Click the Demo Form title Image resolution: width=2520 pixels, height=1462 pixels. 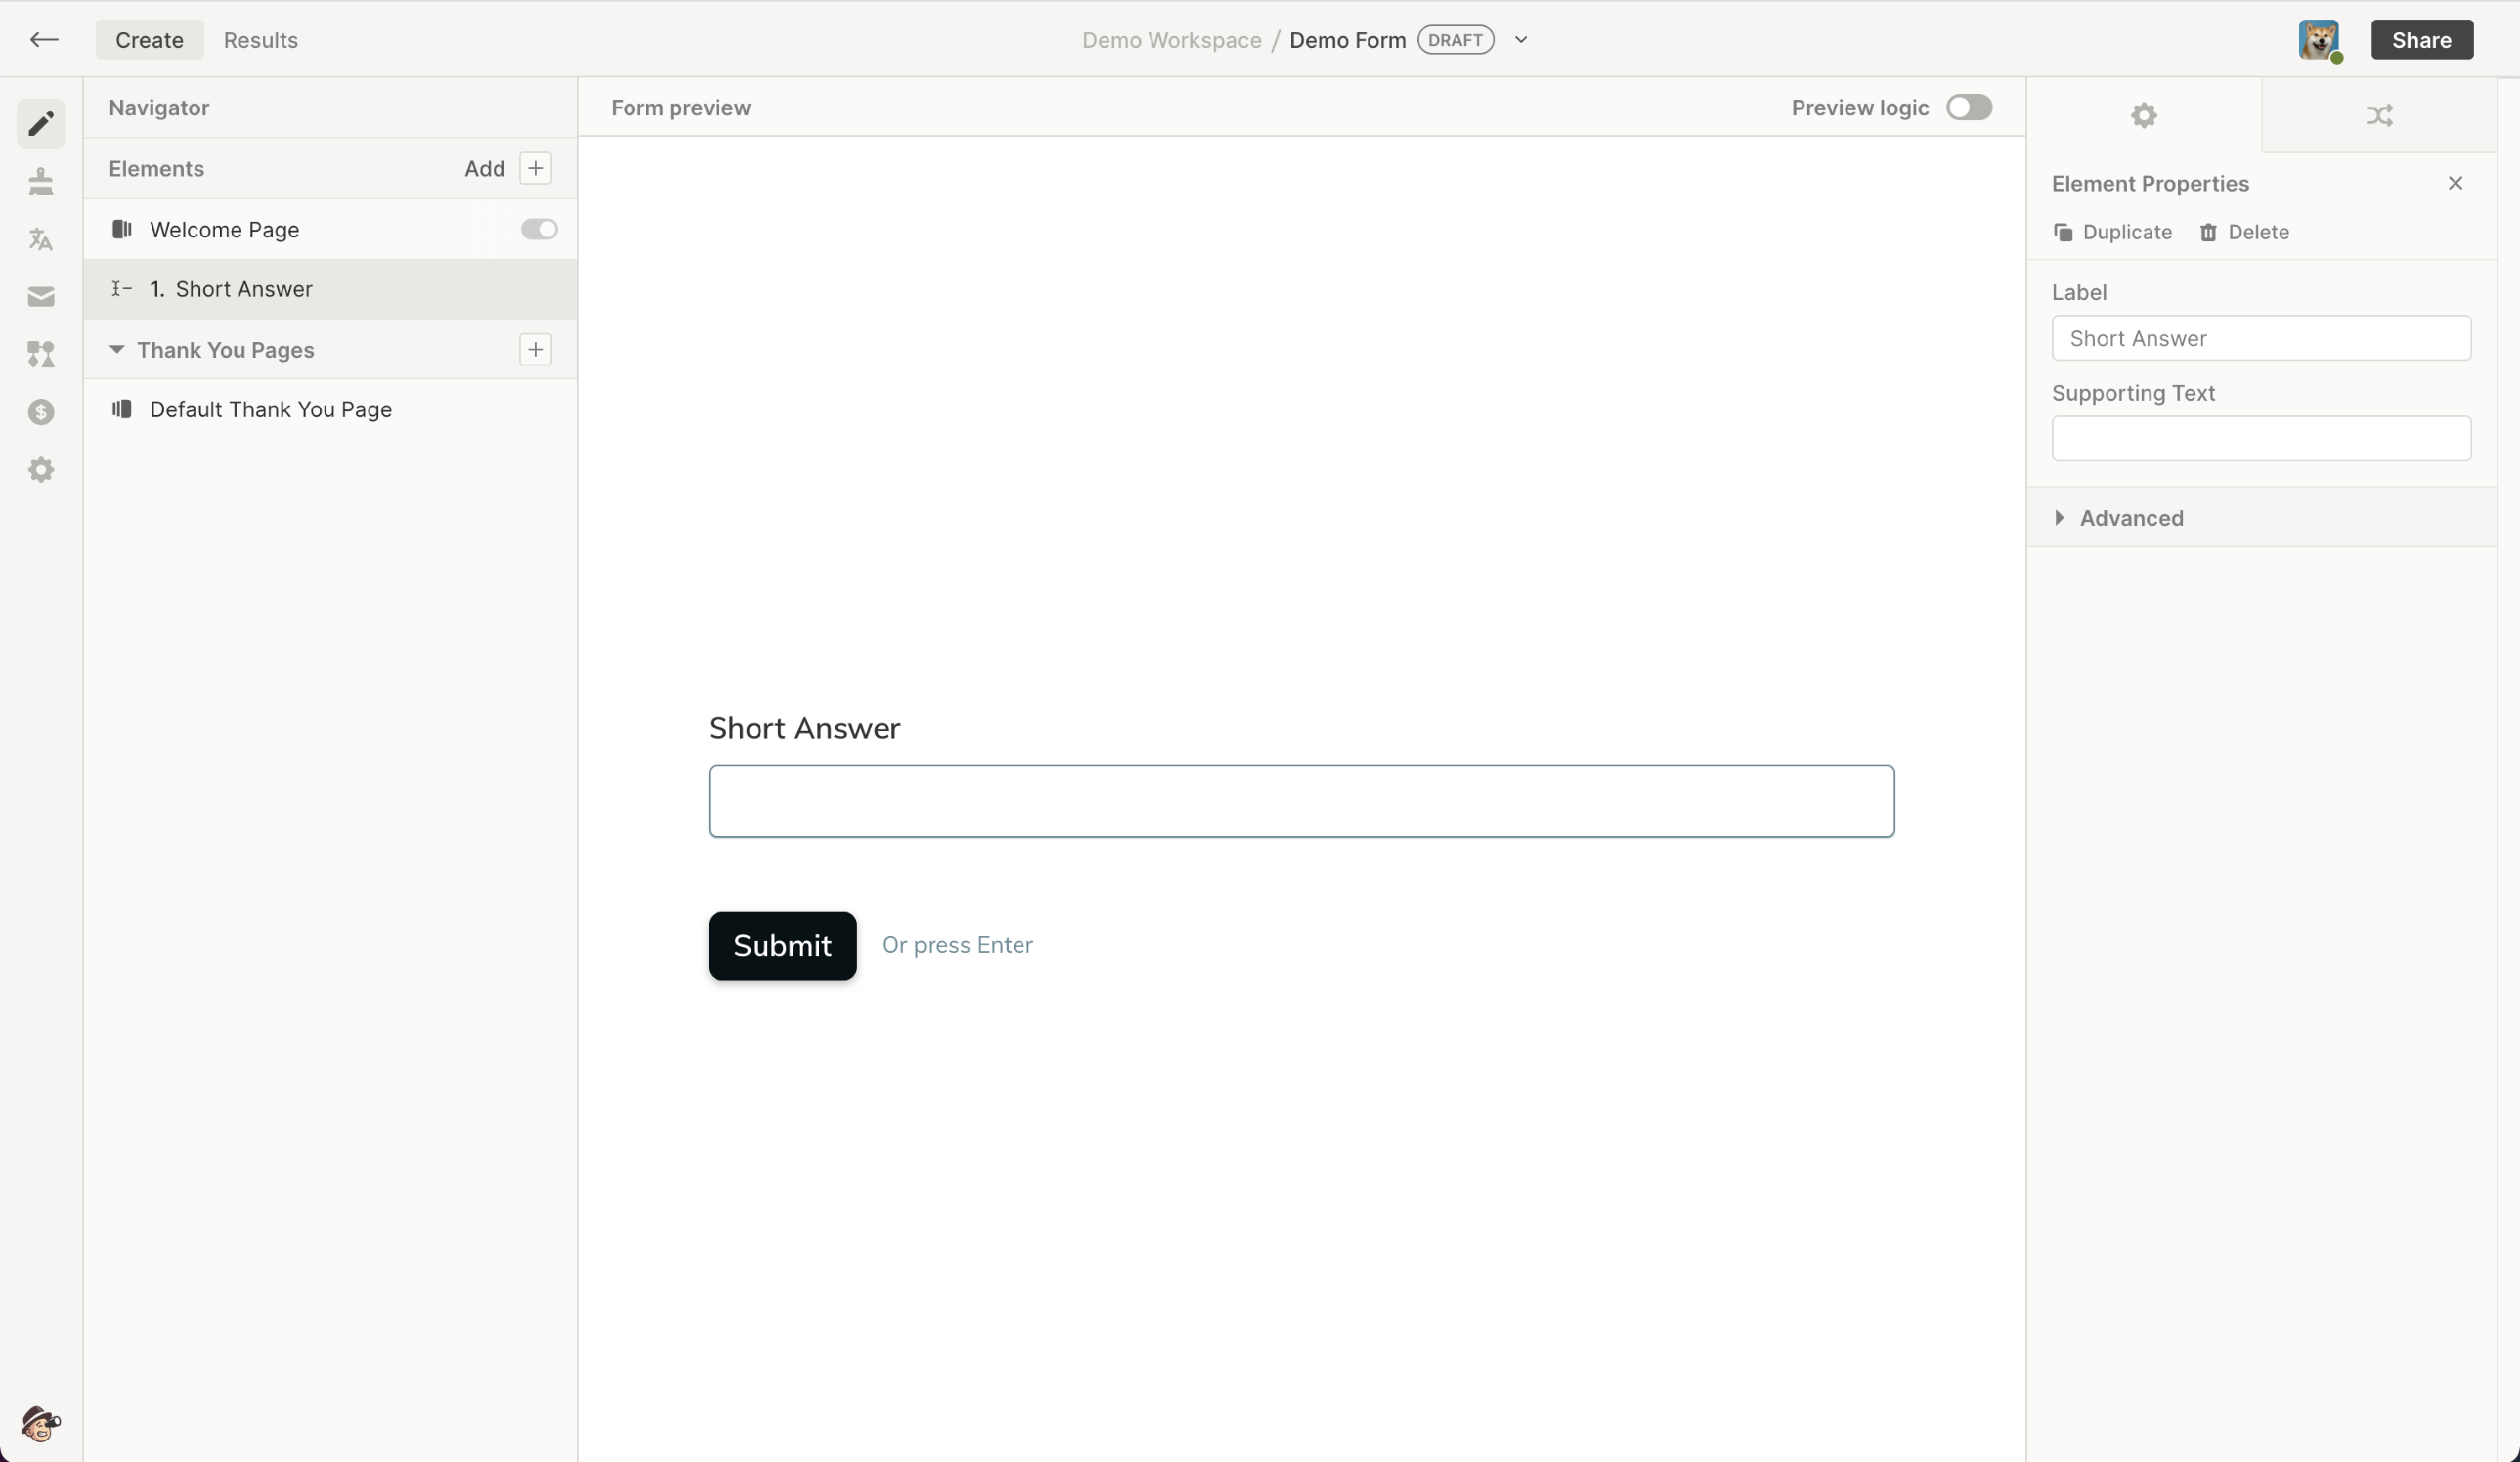pos(1347,40)
